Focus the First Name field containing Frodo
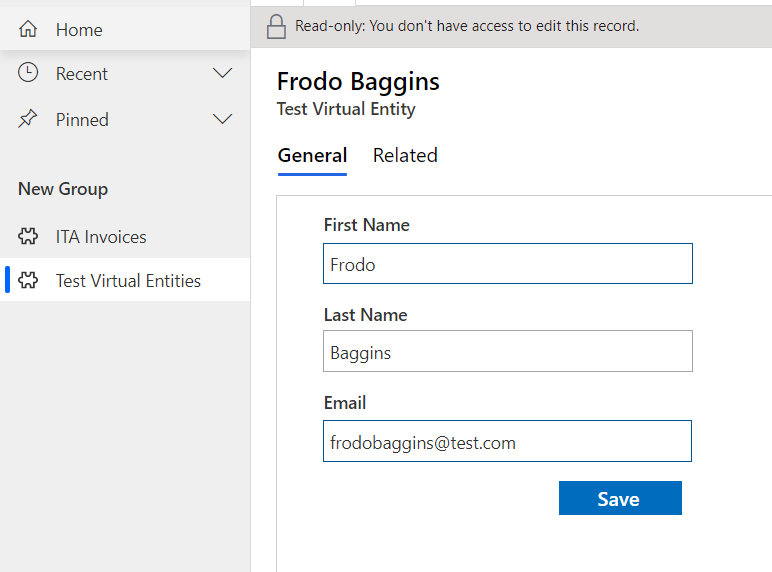Viewport: 772px width, 572px height. tap(507, 264)
